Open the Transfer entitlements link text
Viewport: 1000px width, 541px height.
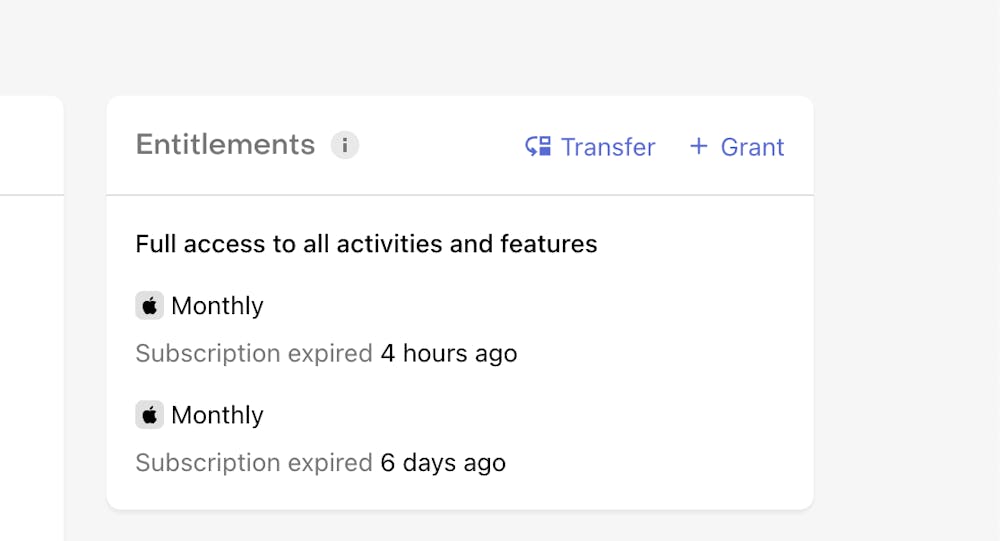point(607,147)
